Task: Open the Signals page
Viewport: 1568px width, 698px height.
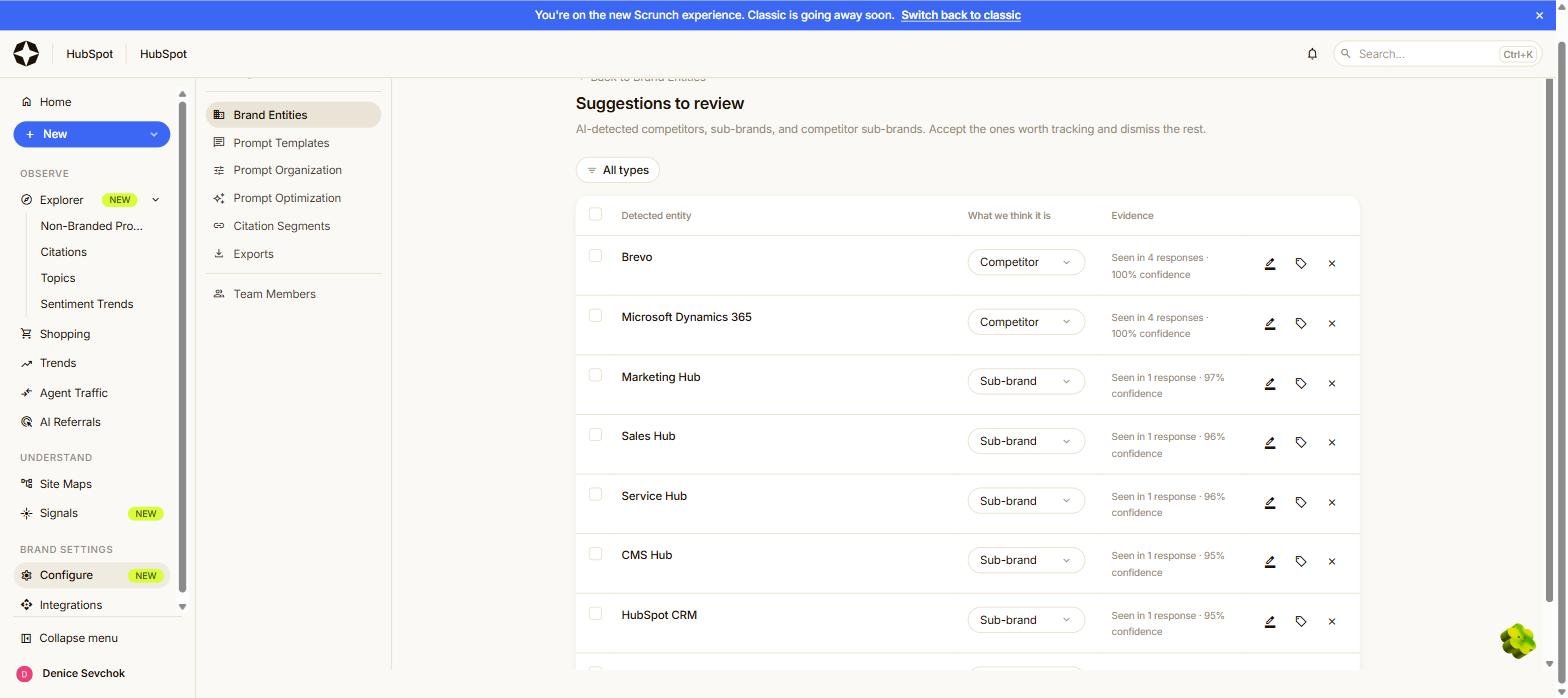Action: [x=92, y=513]
